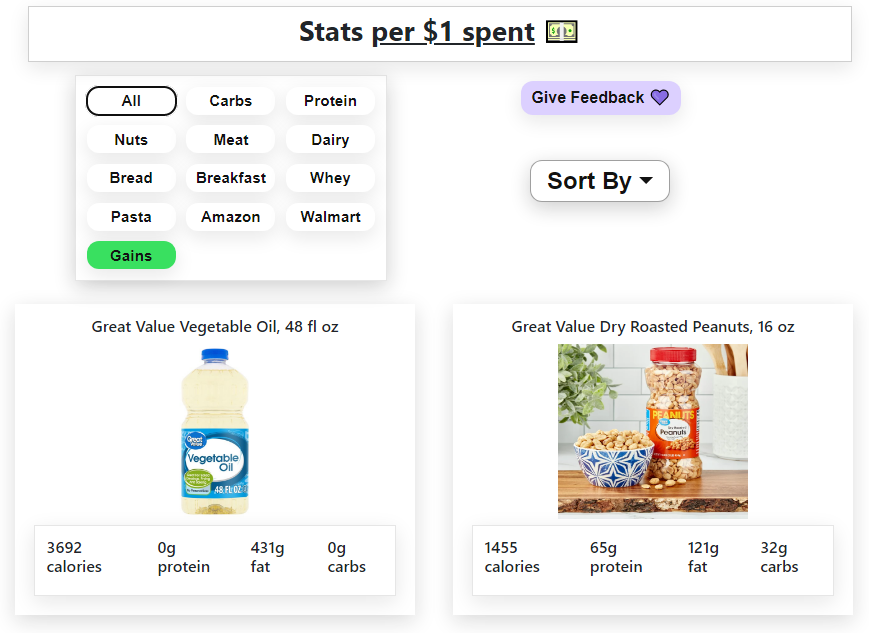
Task: Show only Dairy items
Action: [x=330, y=139]
